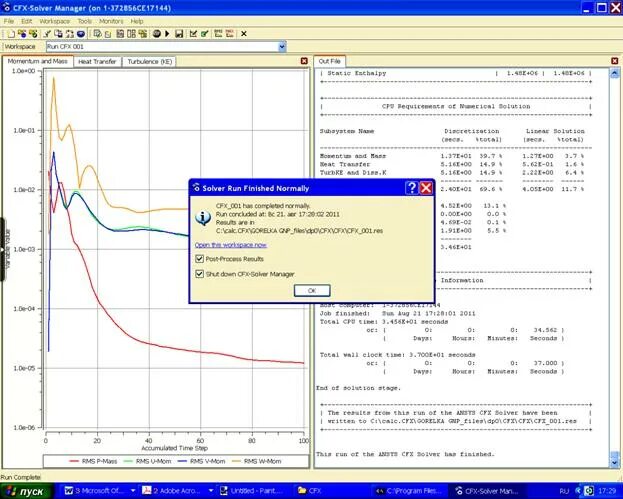Switch to Untitled - Paint in the taskbar
Image resolution: width=623 pixels, height=499 pixels.
(x=254, y=491)
